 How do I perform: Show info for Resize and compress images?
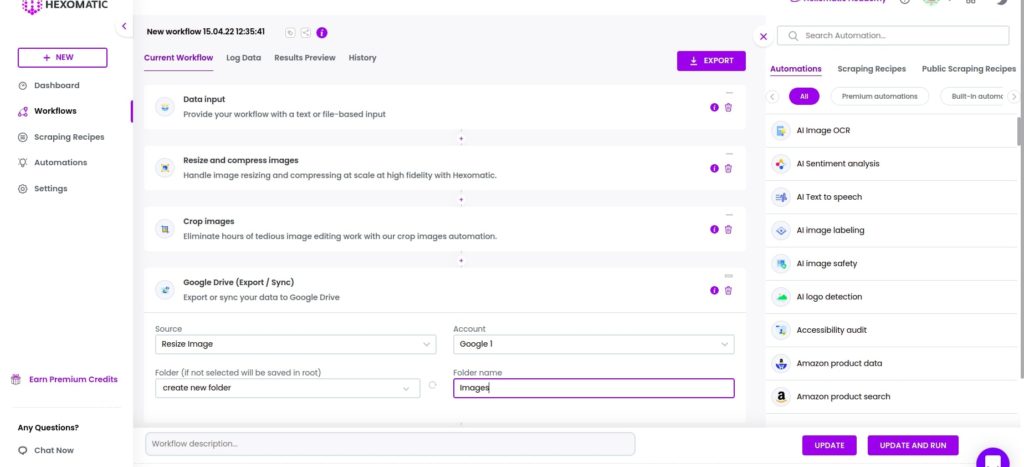tap(714, 168)
